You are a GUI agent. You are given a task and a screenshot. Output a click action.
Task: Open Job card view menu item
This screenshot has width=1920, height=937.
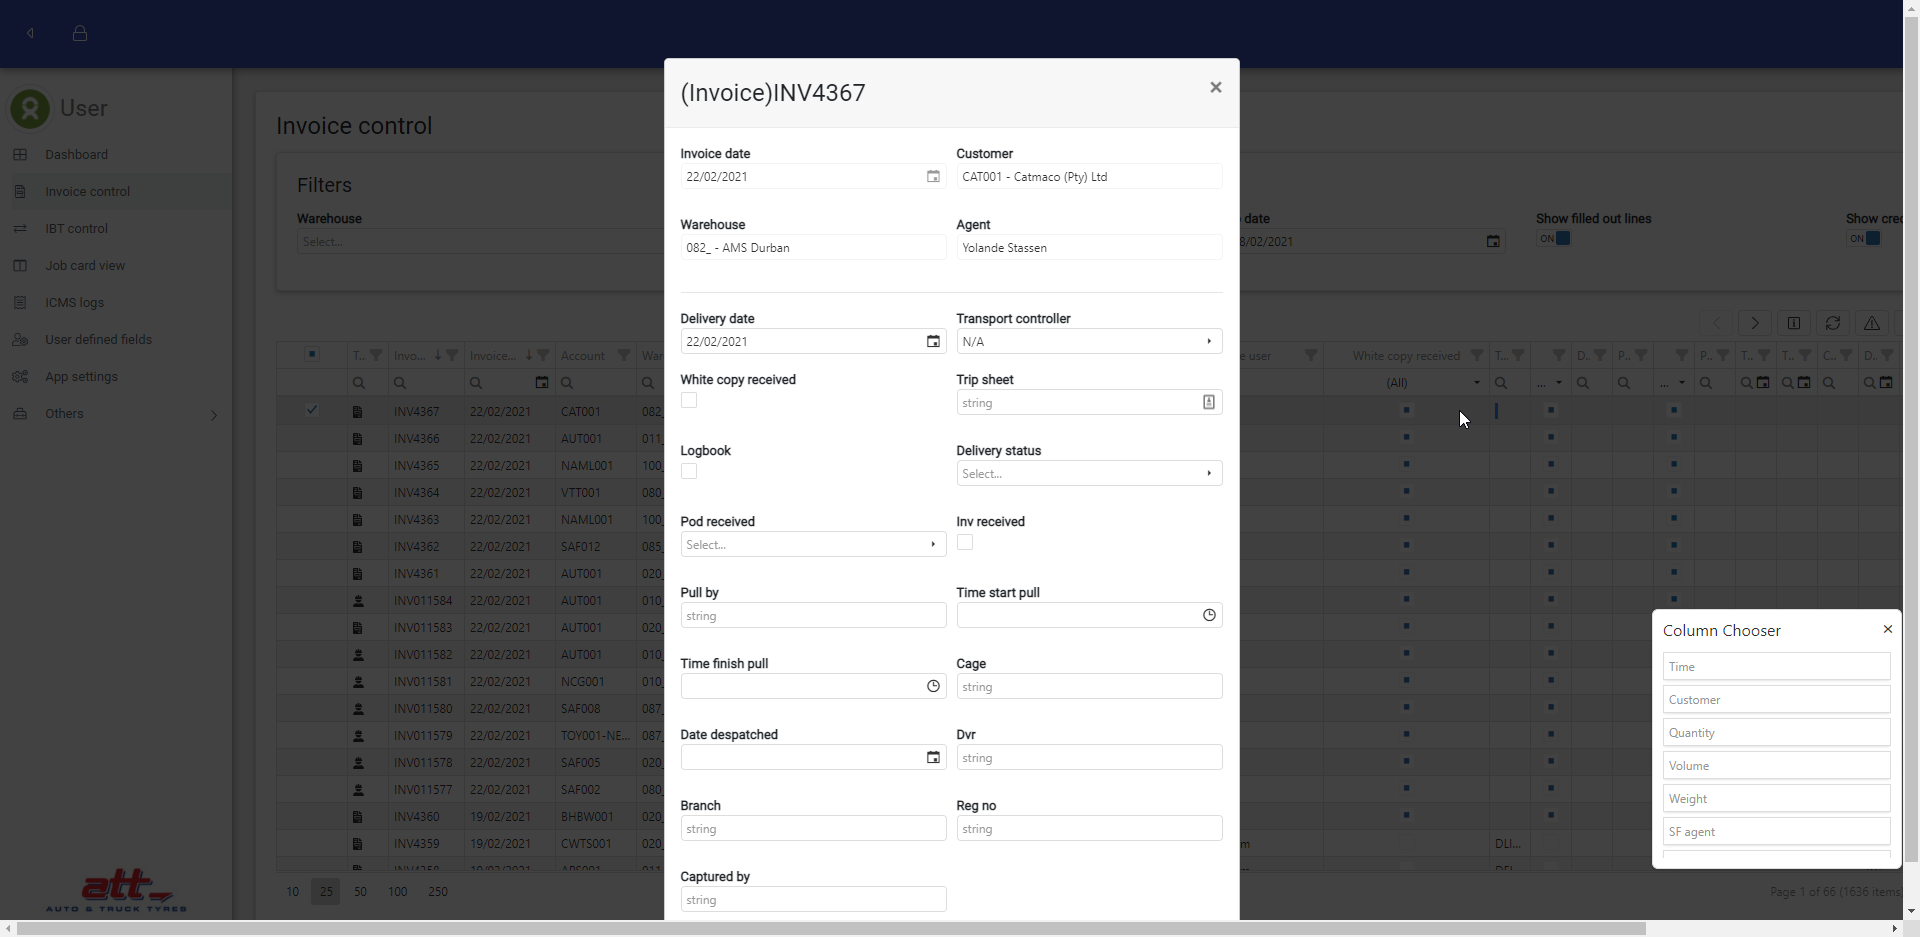pyautogui.click(x=85, y=266)
